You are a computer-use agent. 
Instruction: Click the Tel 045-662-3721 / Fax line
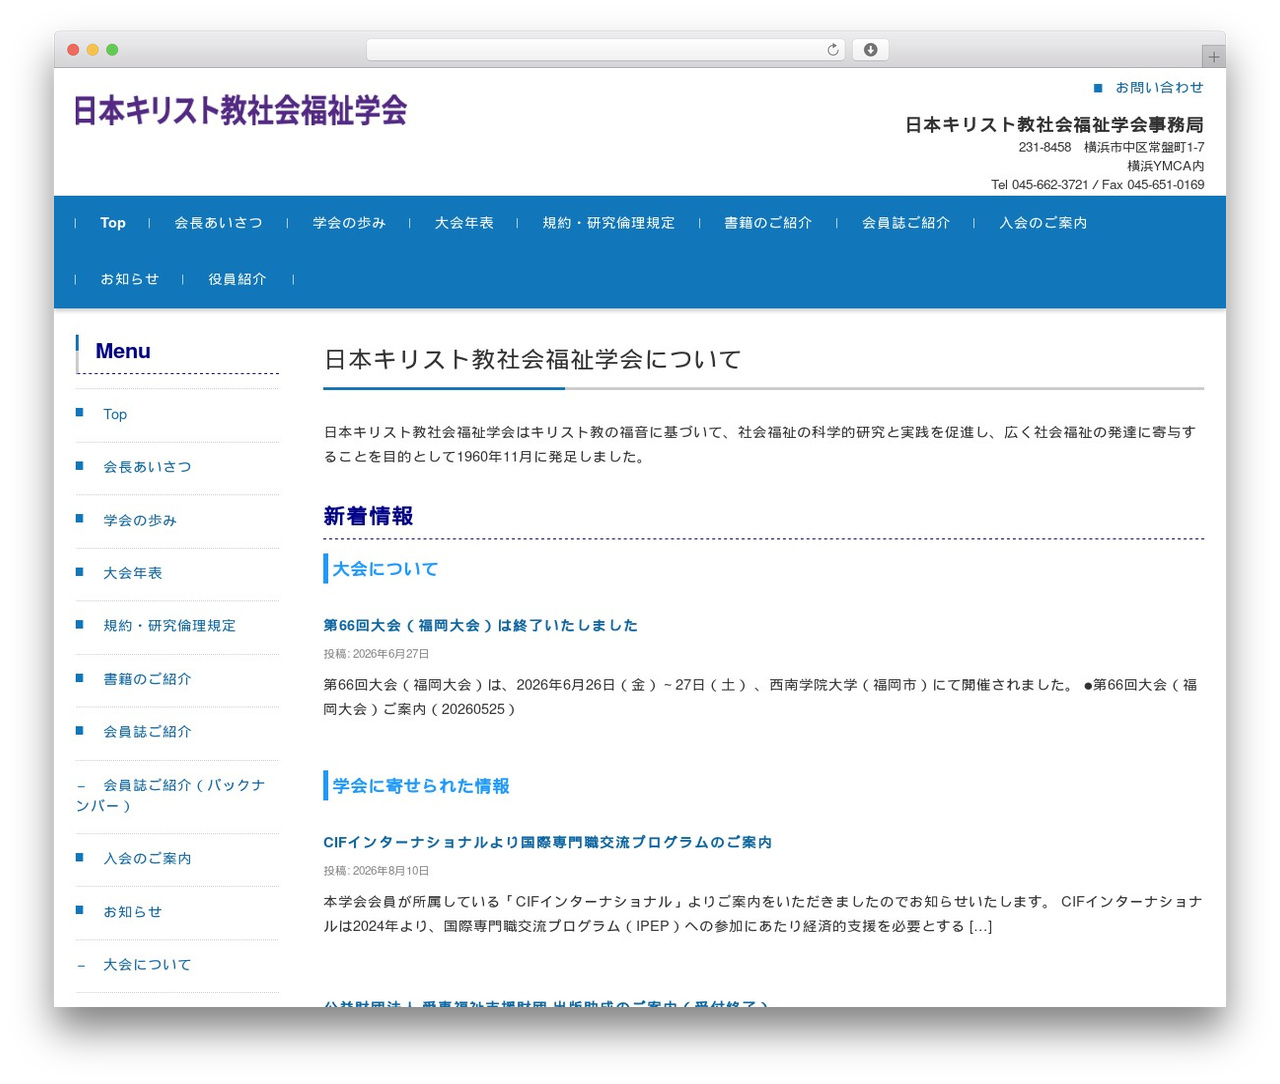pyautogui.click(x=1097, y=185)
